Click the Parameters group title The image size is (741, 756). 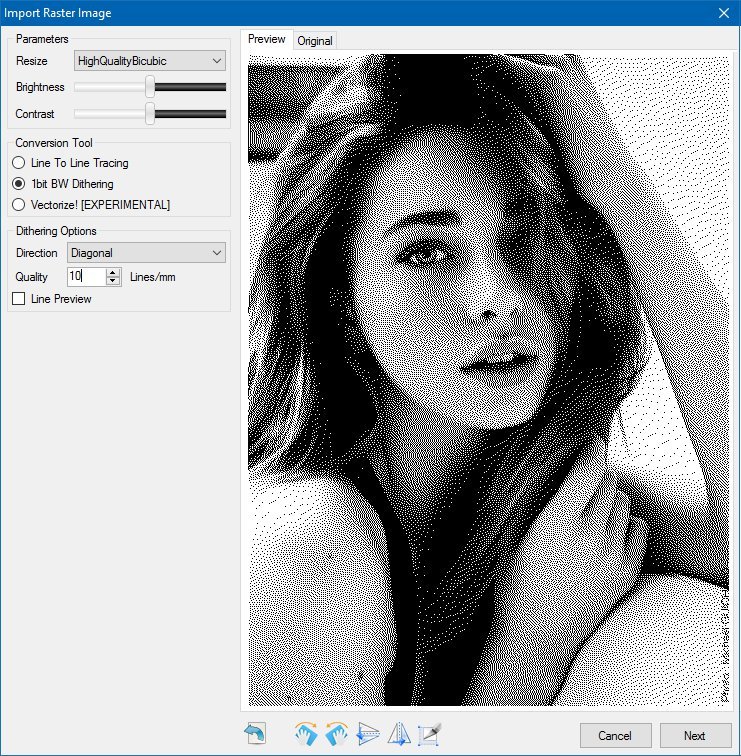[42, 39]
